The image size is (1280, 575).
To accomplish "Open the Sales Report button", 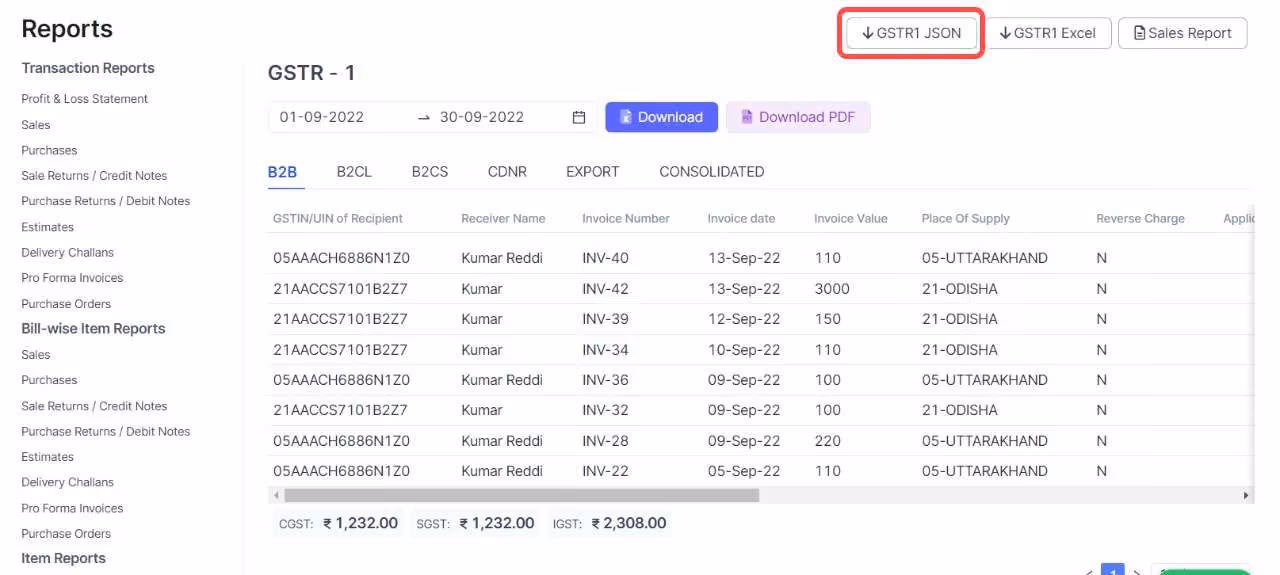I will coord(1182,33).
